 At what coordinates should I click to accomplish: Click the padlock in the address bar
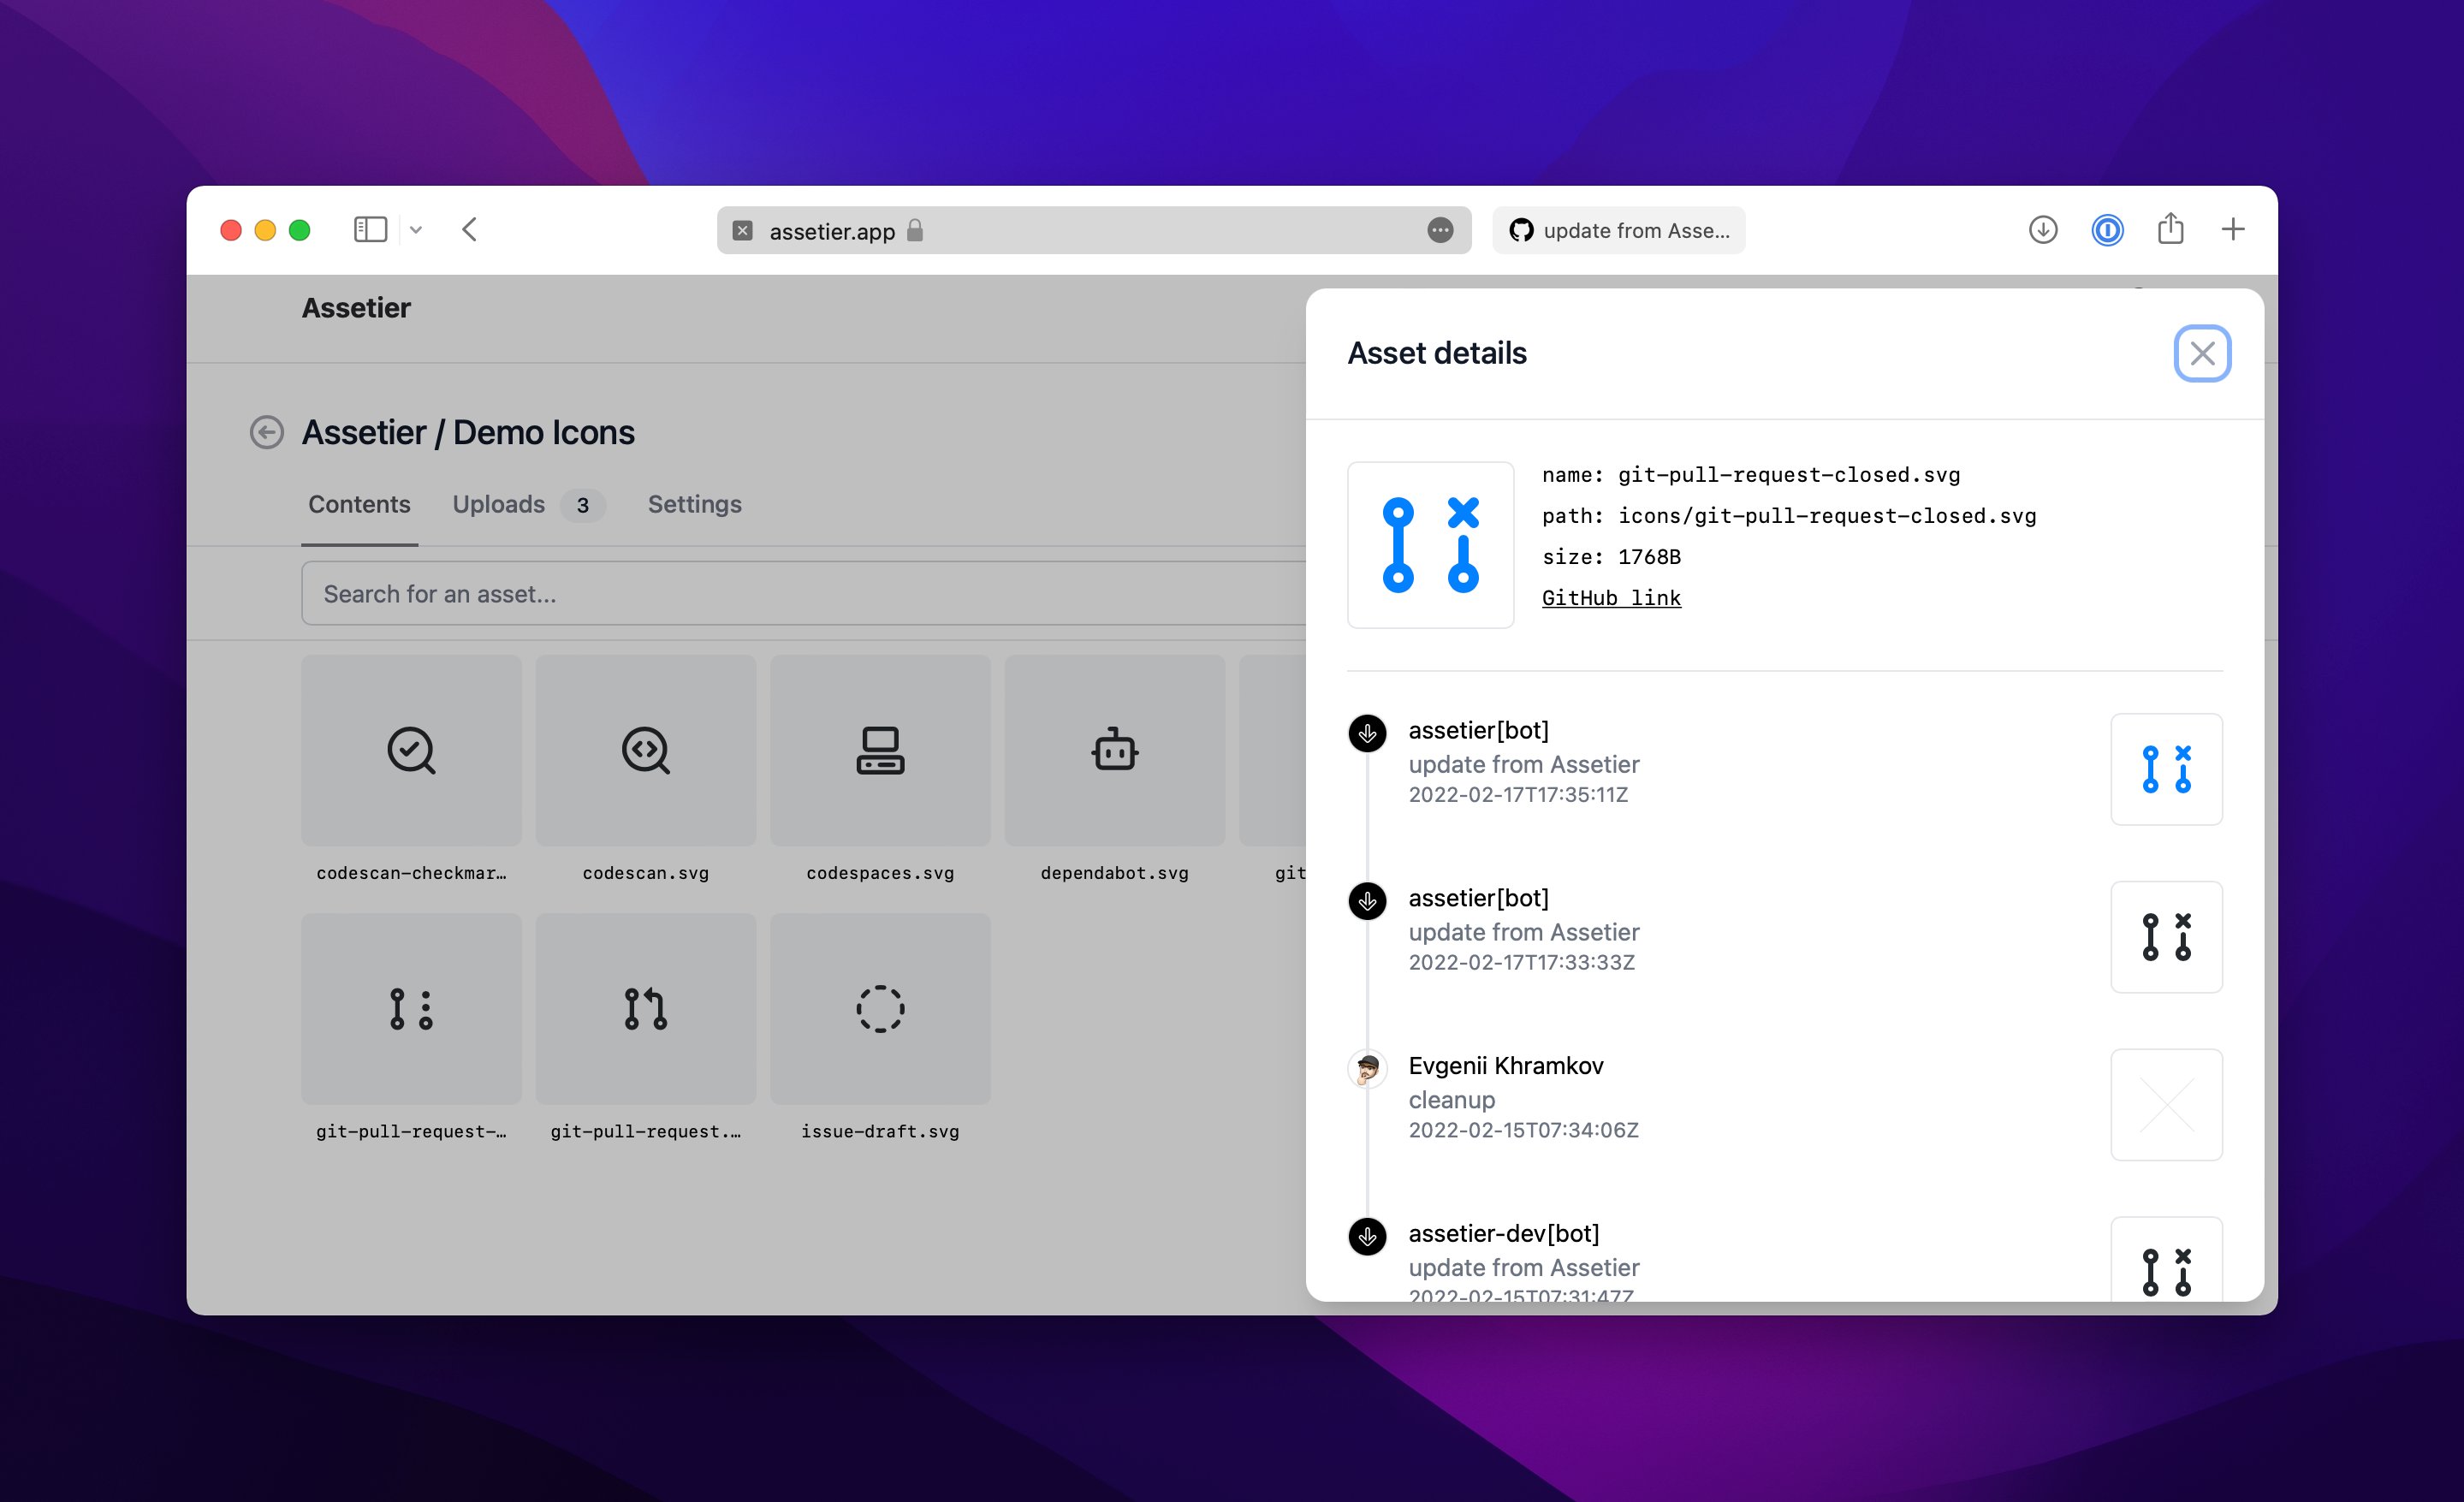click(914, 231)
